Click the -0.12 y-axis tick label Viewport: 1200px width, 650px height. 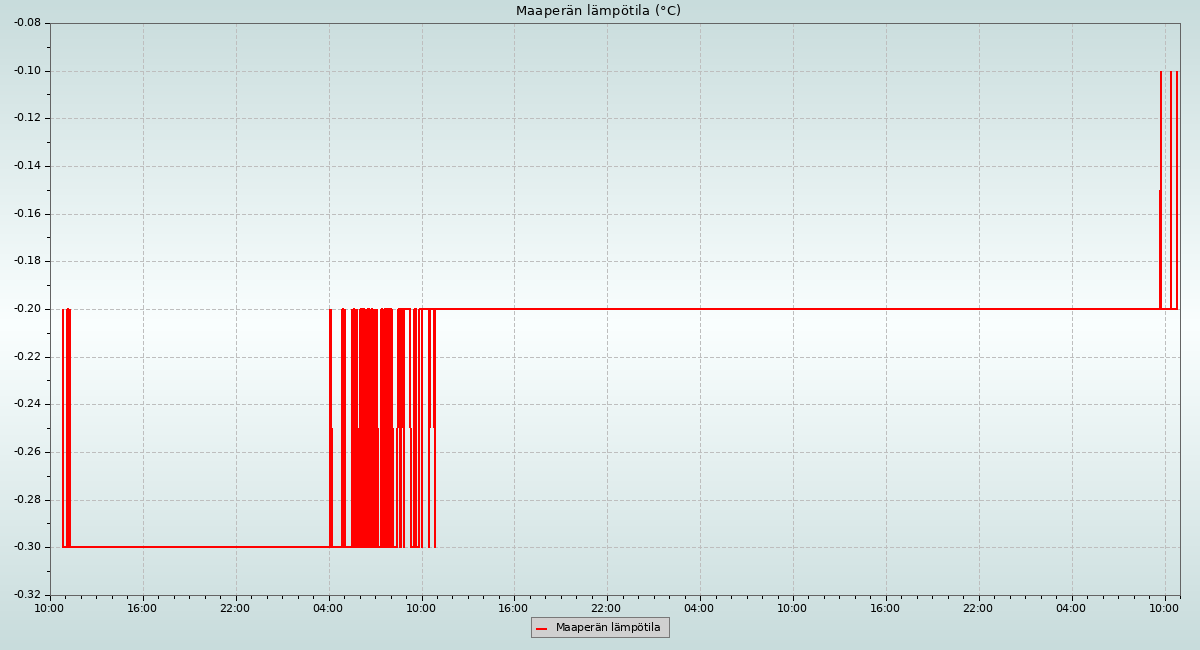[27, 118]
